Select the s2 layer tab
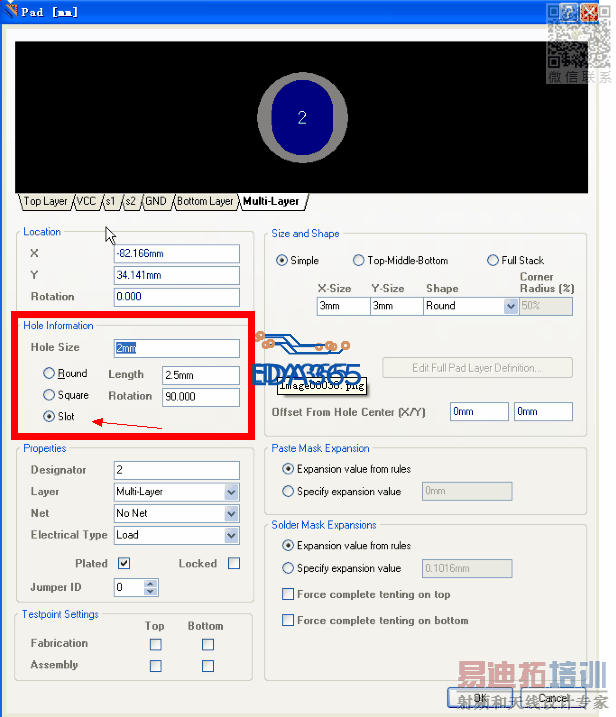Image resolution: width=616 pixels, height=717 pixels. (131, 202)
